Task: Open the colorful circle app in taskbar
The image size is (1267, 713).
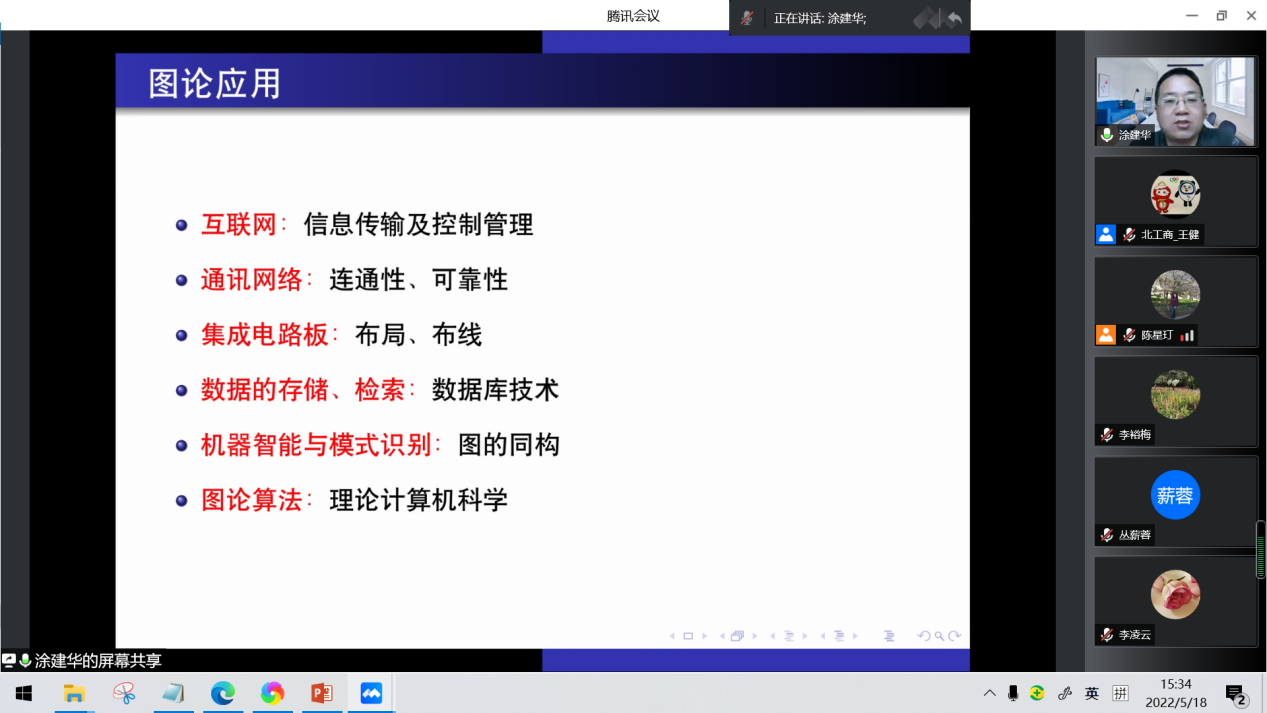Action: 272,693
